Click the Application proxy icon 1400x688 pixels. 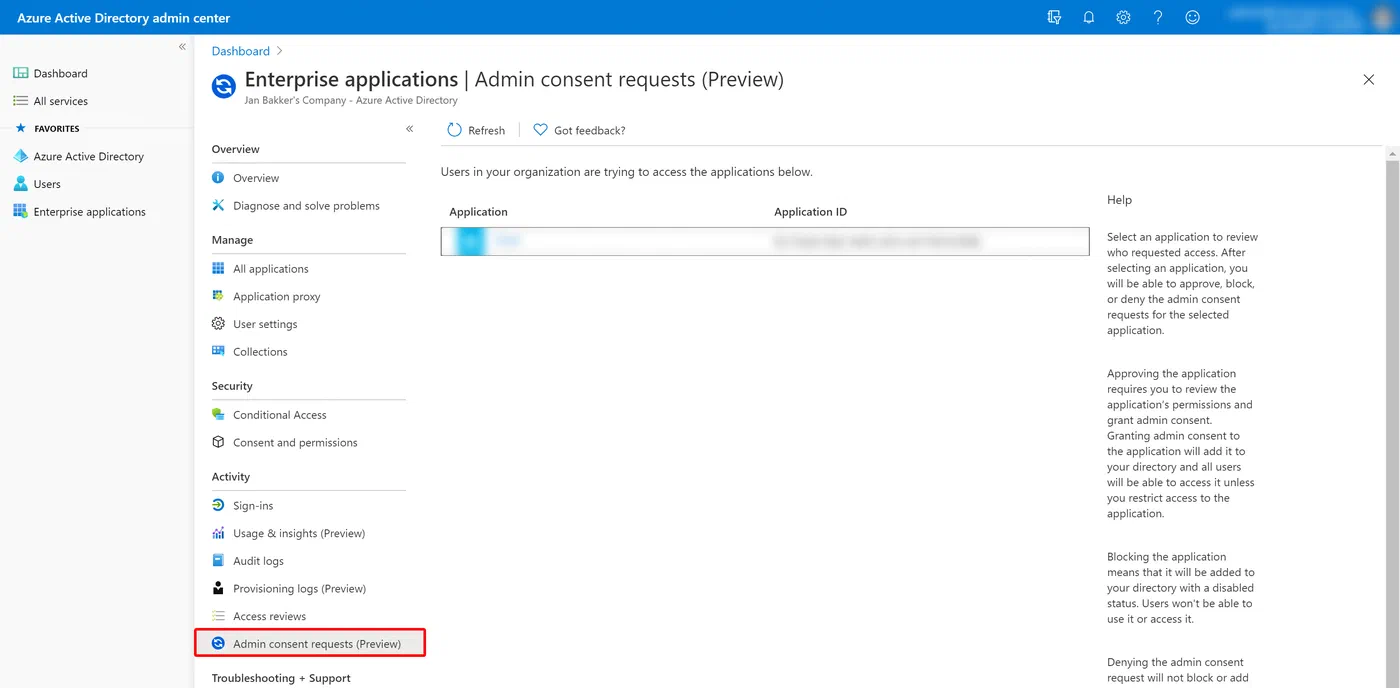click(x=218, y=296)
